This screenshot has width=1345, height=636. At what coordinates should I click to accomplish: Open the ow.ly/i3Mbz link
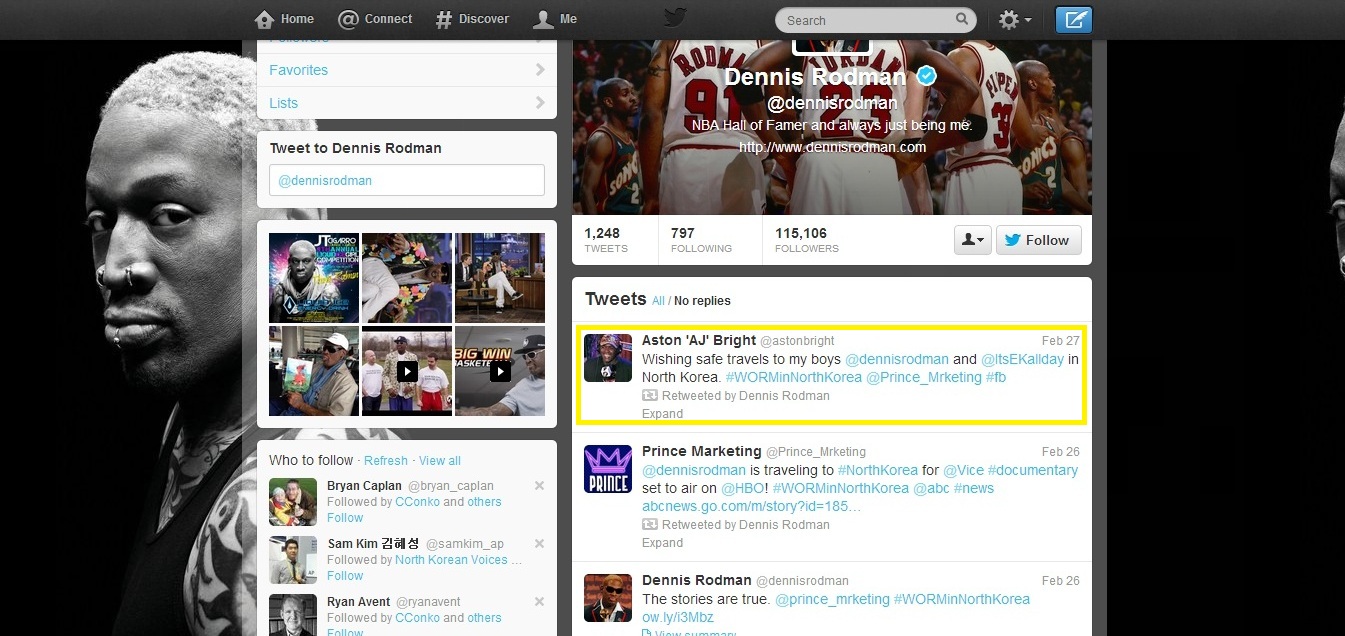tap(678, 617)
